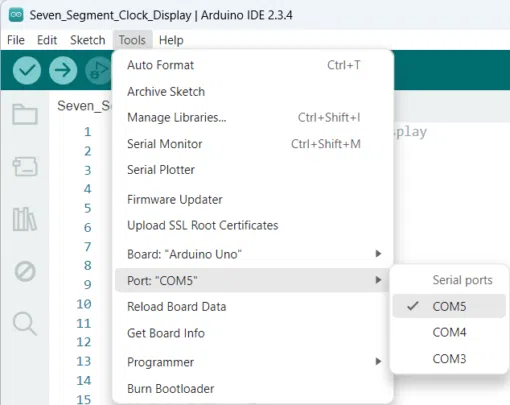Open the Sketchbook folder sidebar icon
The height and width of the screenshot is (405, 510).
[x=25, y=114]
